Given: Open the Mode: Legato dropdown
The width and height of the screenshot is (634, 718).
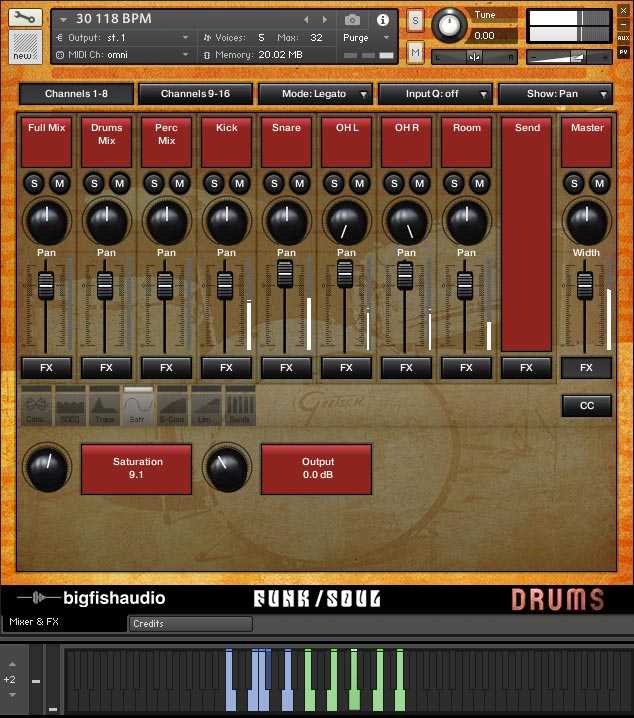Looking at the screenshot, I should coord(315,94).
